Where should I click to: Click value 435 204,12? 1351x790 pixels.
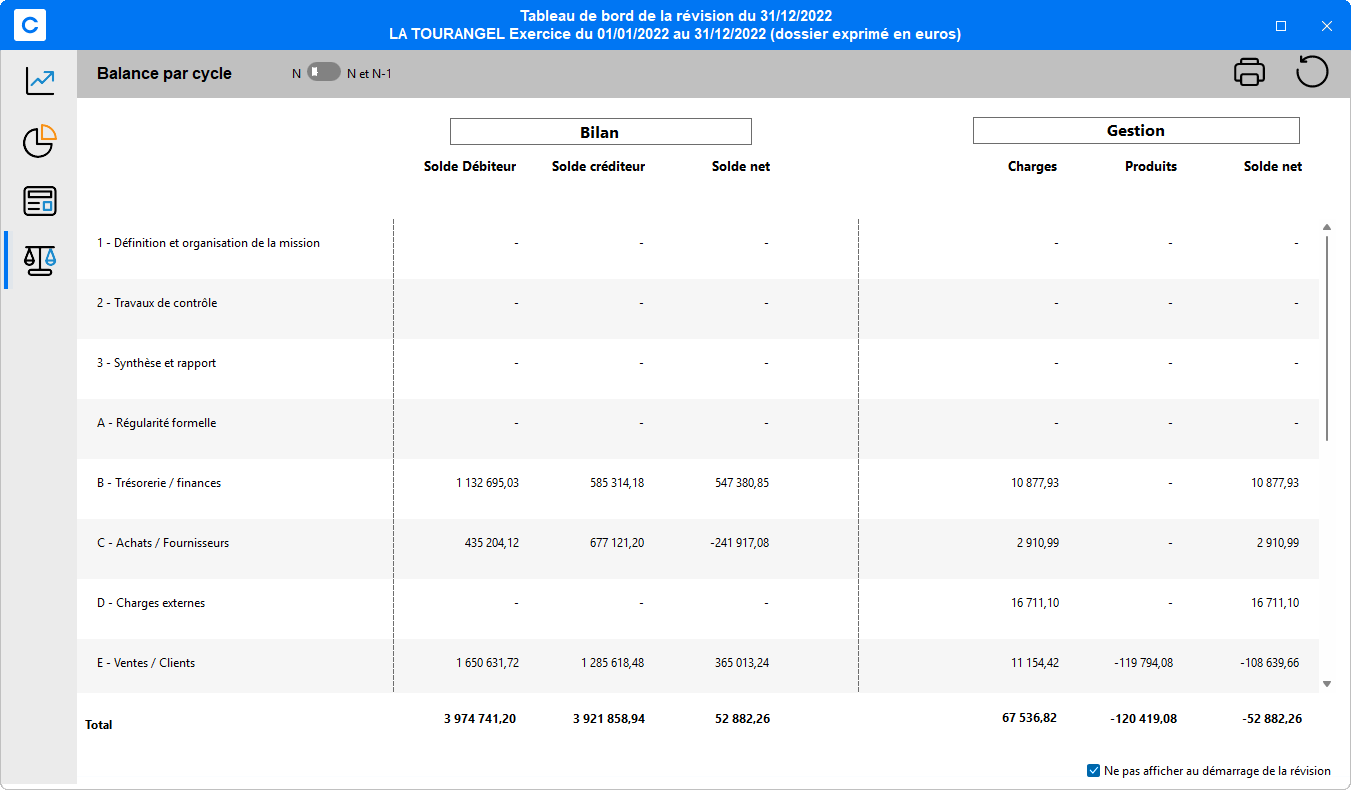pyautogui.click(x=492, y=543)
